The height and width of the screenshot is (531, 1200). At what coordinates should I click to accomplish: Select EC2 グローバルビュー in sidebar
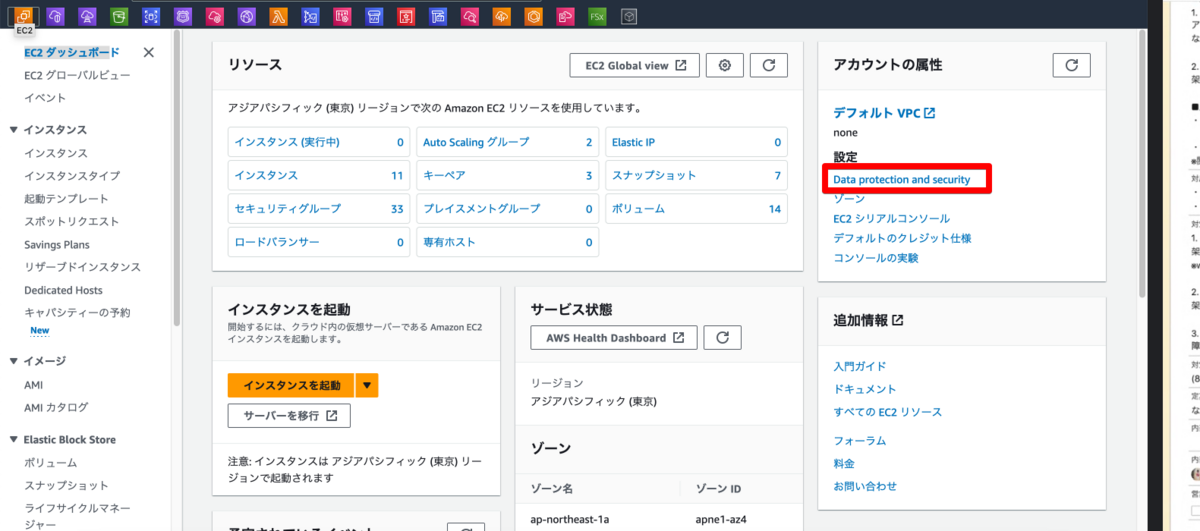77,75
